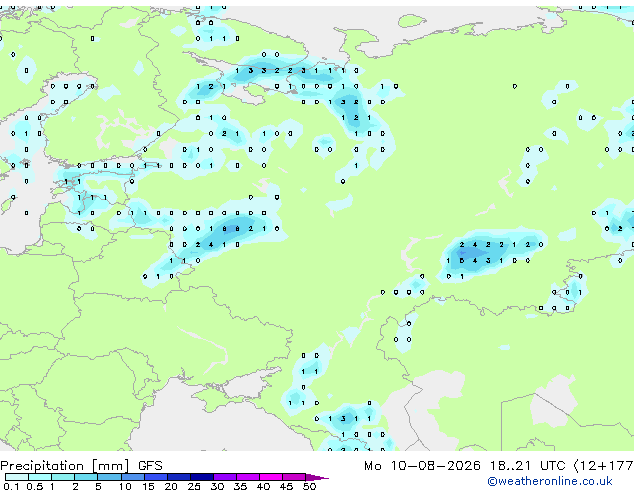Click the 'Mo 10-08-2026' date text

coord(422,466)
